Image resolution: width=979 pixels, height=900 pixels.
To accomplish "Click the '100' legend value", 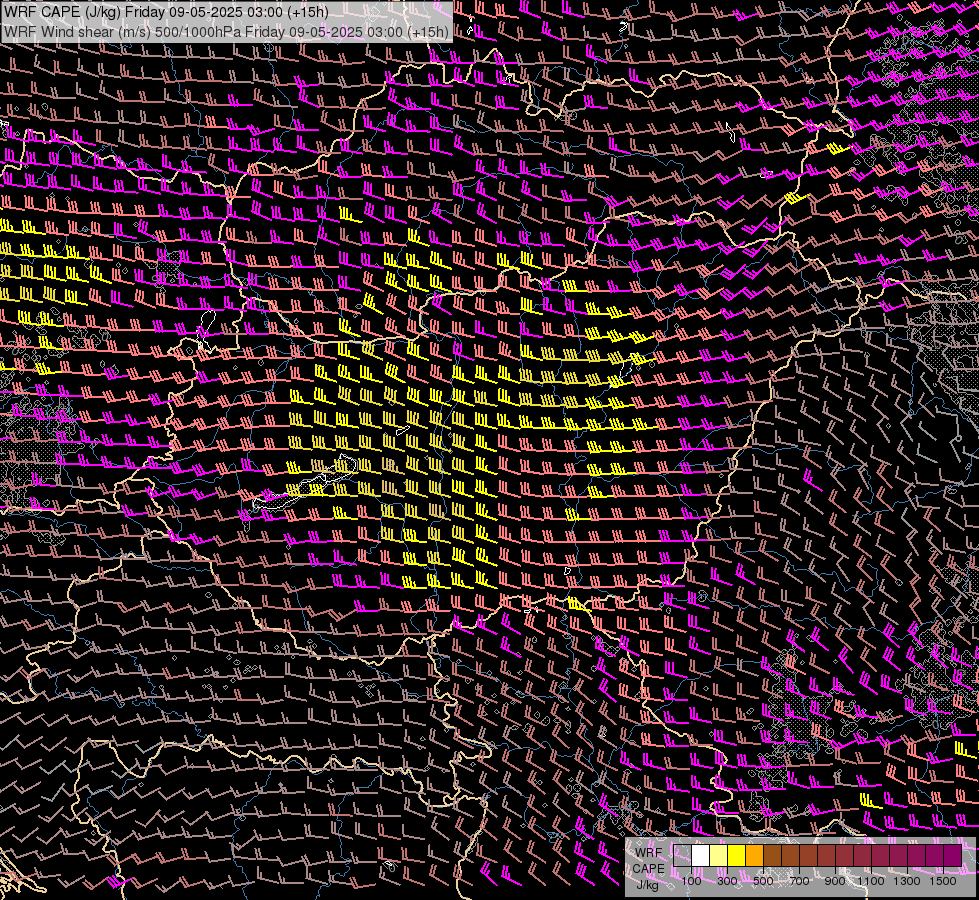I will point(691,881).
